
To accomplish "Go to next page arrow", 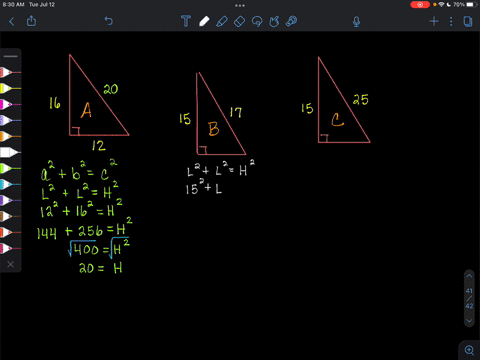I will [x=469, y=321].
